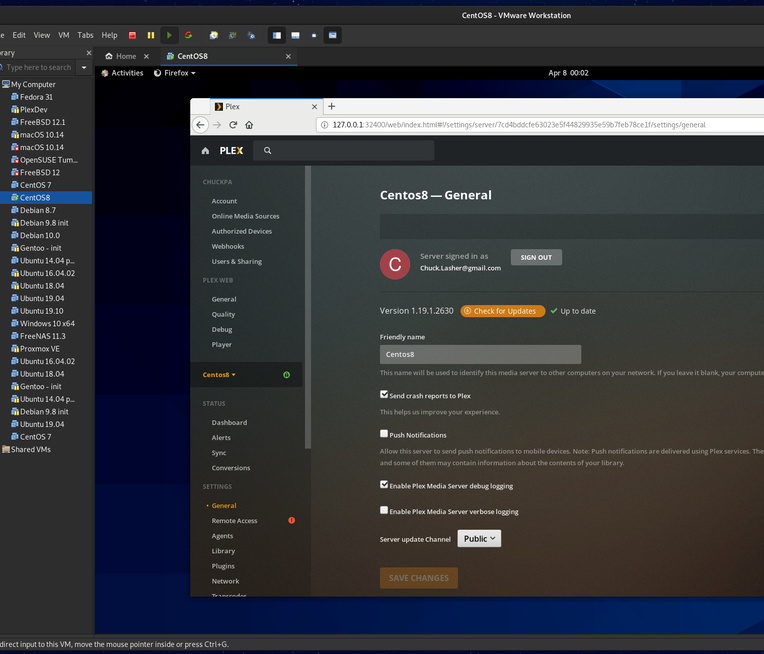The image size is (764, 654).
Task: Enable Push Notifications checkbox
Action: 384,433
